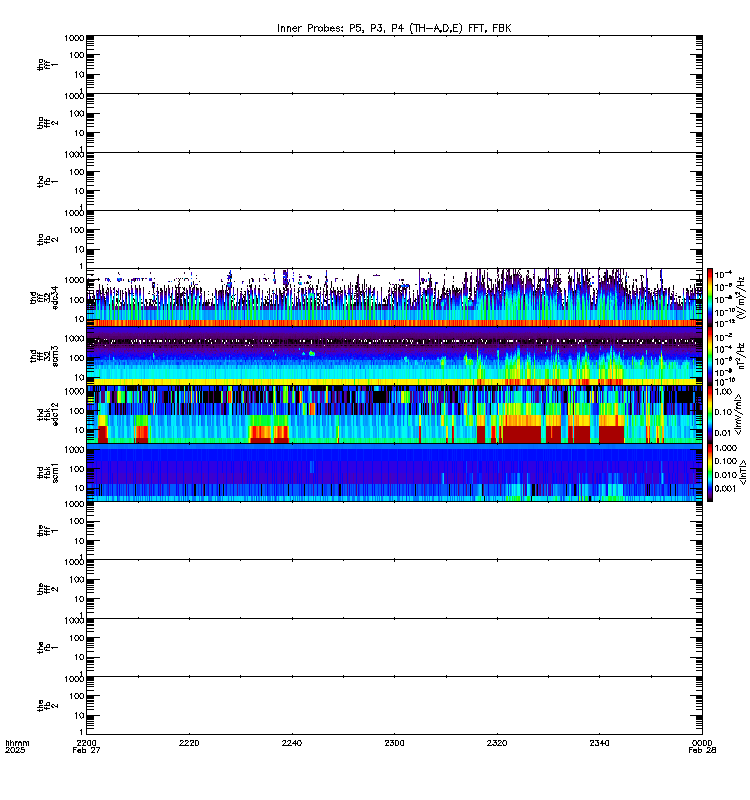Click the 0.01 tick of <|mV/m|> color bar
This screenshot has height=800, width=750.
click(723, 433)
